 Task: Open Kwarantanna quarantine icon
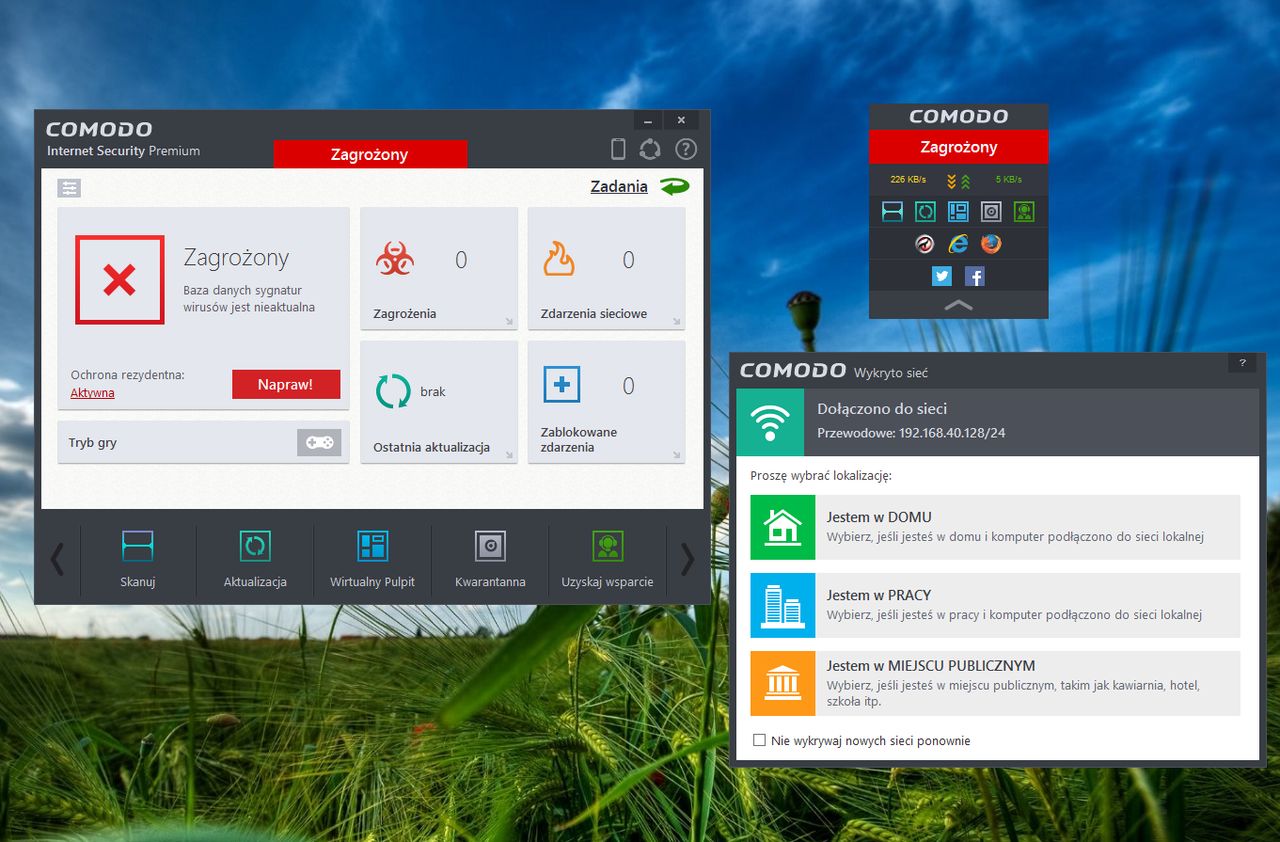[x=490, y=559]
